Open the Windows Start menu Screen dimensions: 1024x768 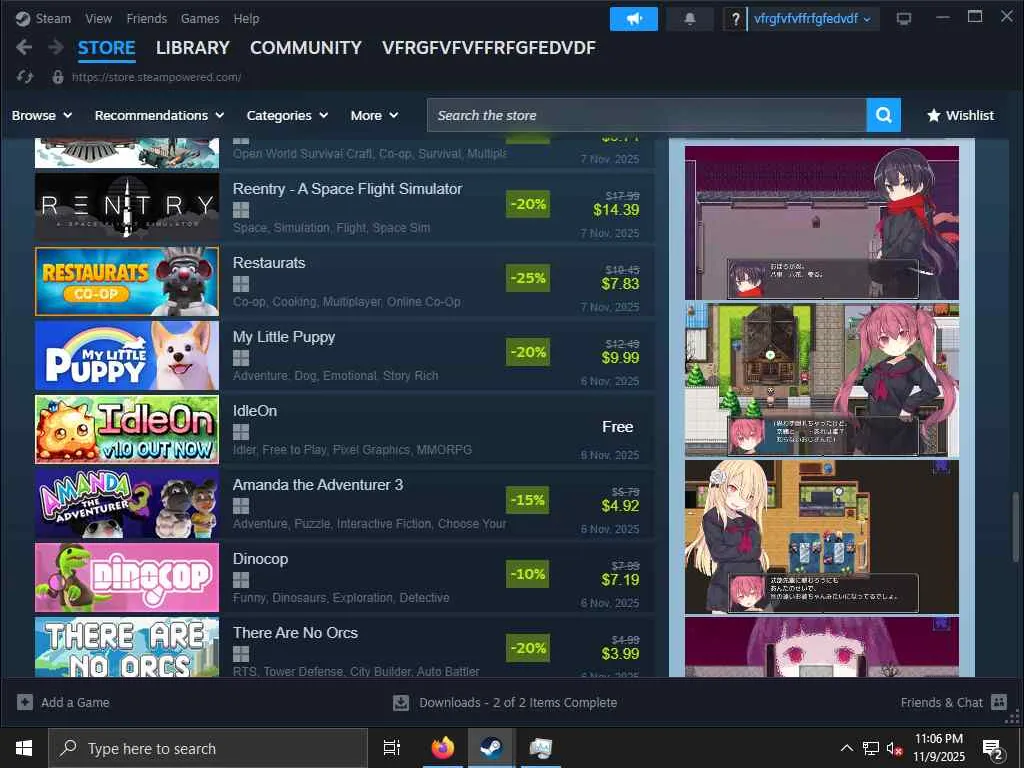[x=24, y=748]
